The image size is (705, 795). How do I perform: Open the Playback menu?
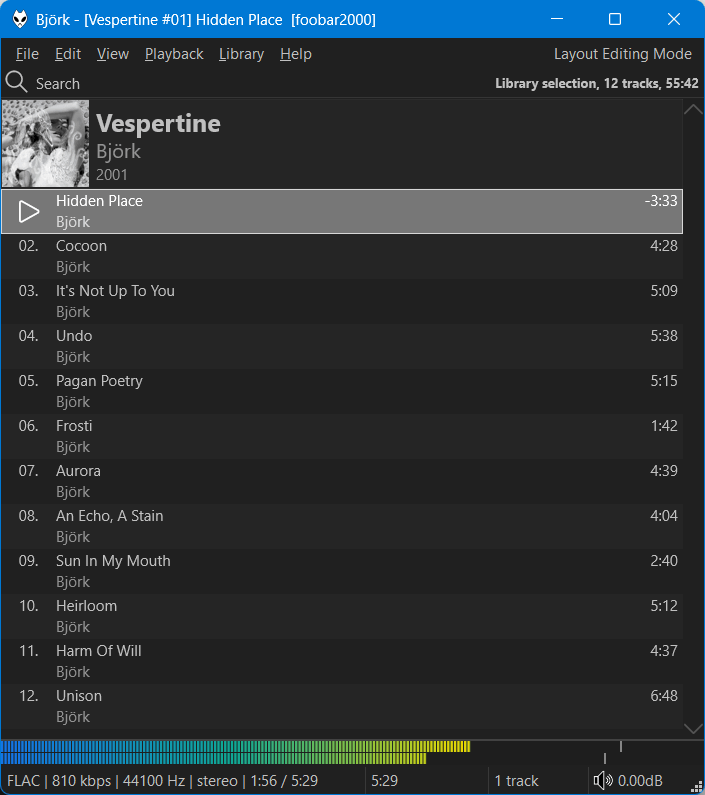(174, 54)
